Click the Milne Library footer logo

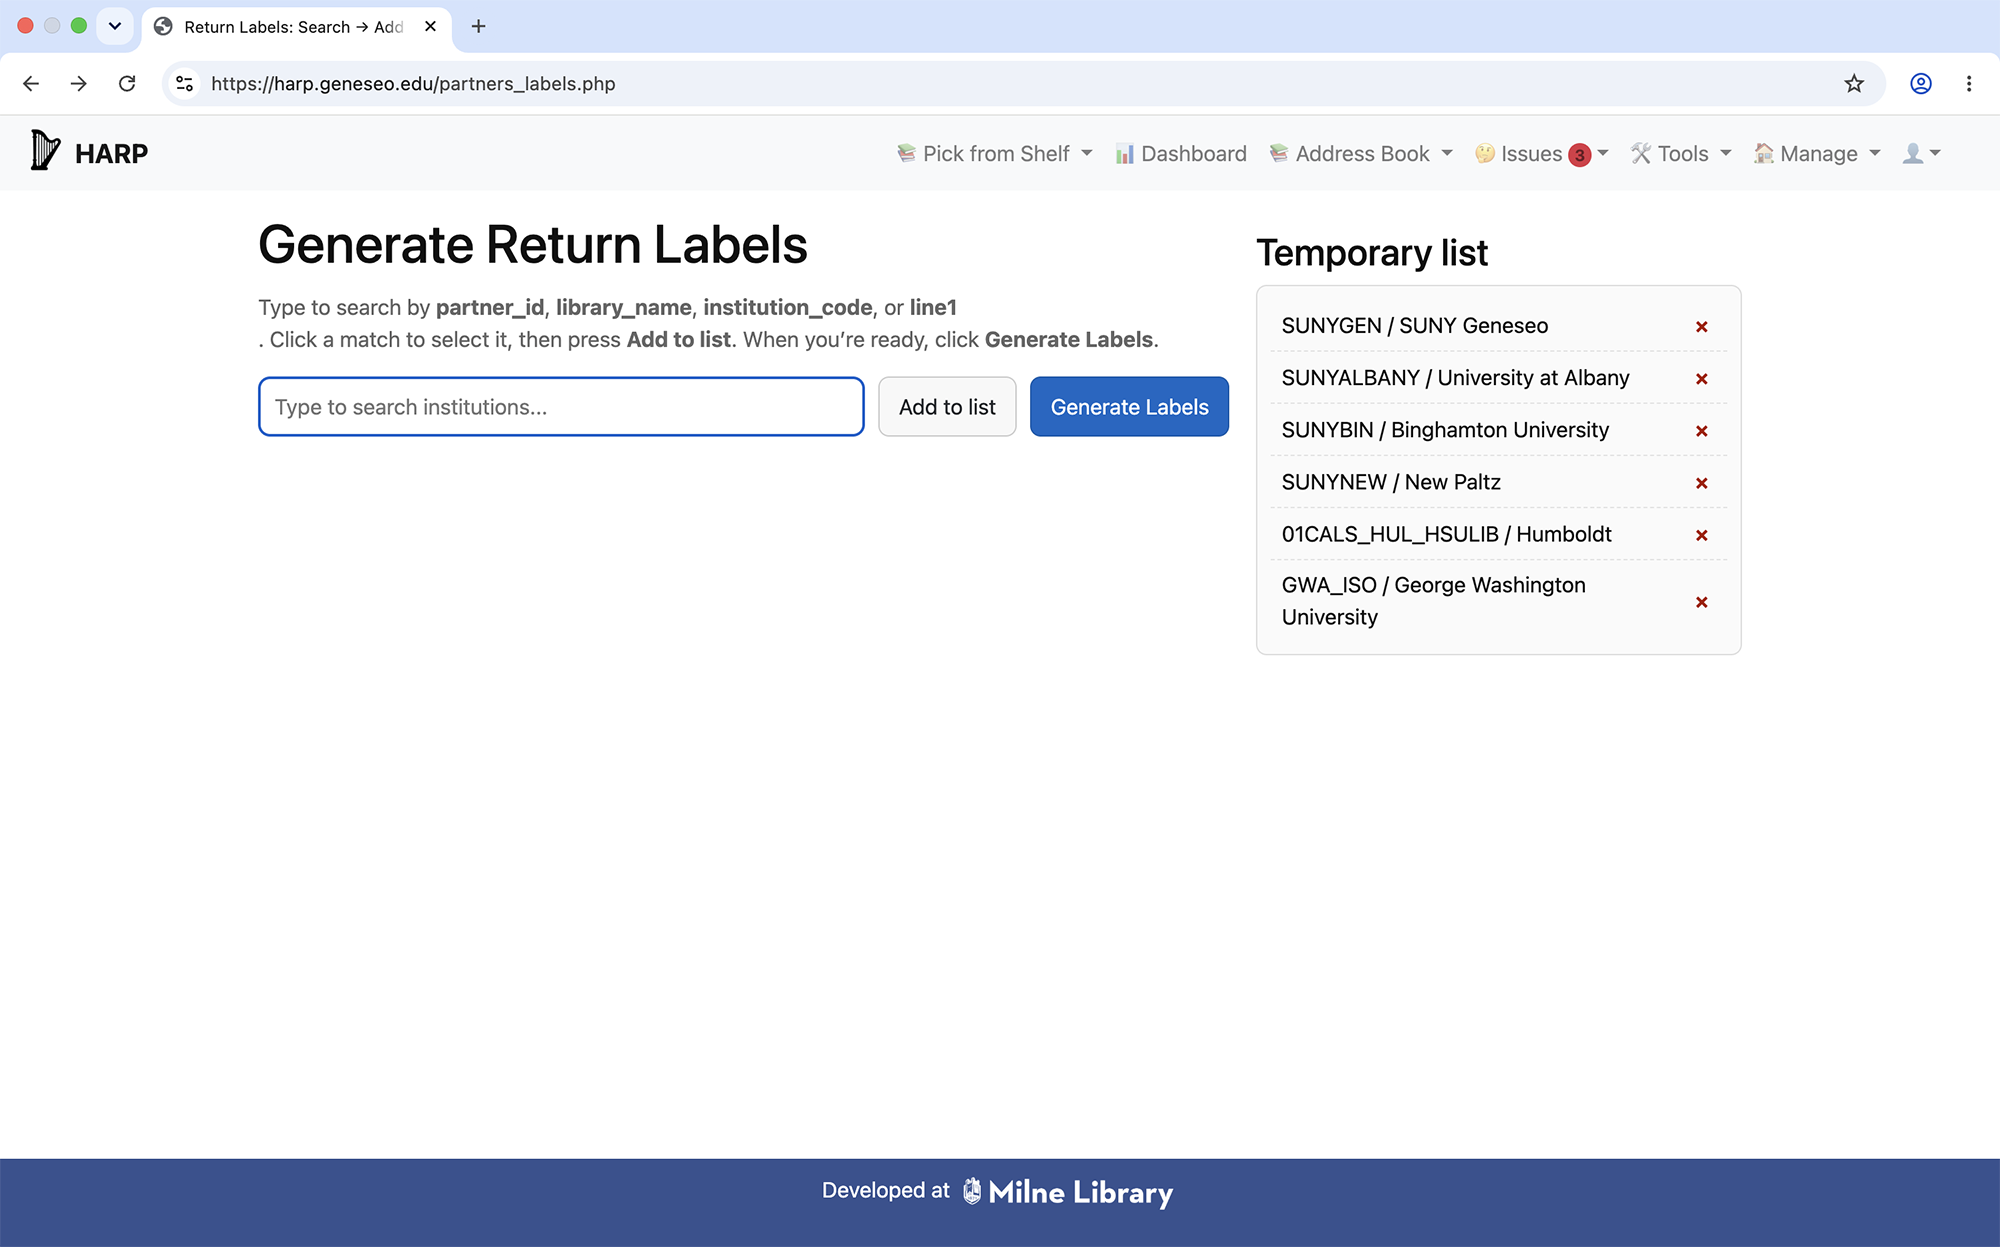(1068, 1192)
